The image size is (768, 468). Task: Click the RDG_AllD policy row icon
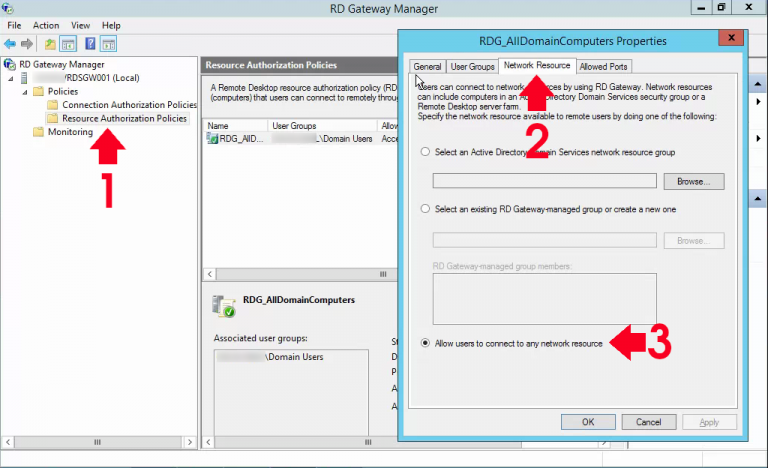point(212,139)
